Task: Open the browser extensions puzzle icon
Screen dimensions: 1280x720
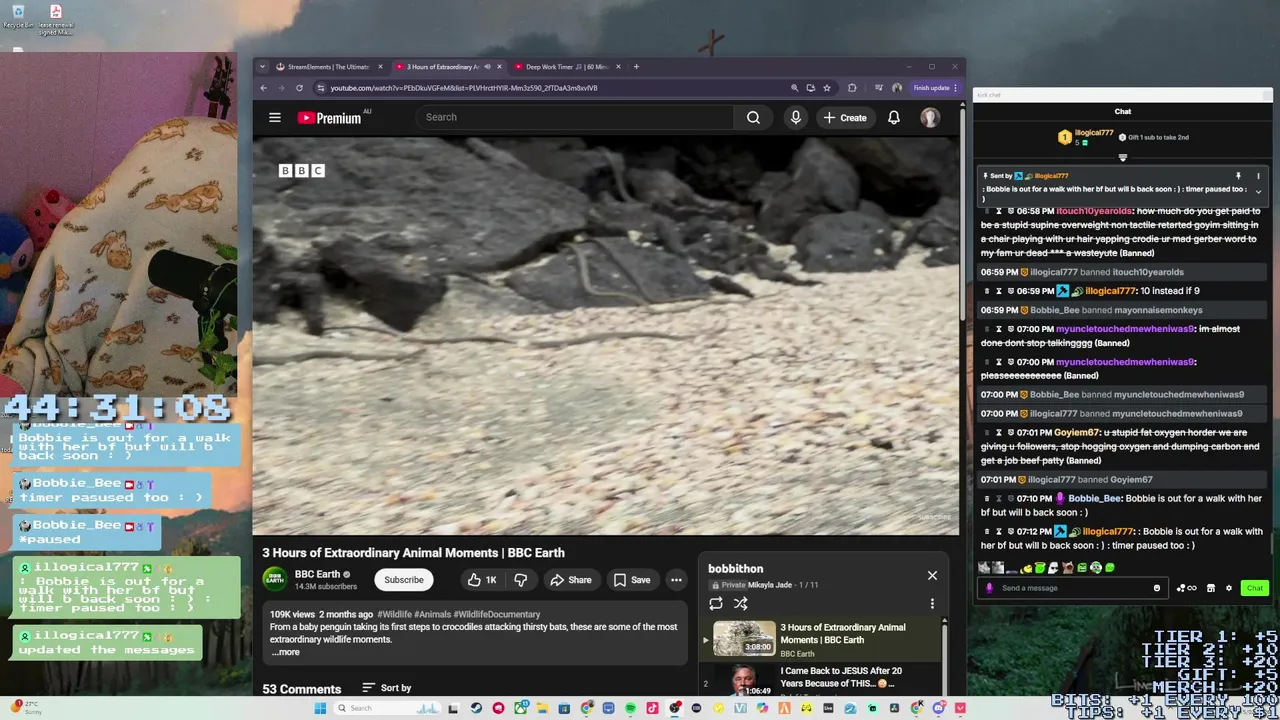Action: (x=852, y=88)
